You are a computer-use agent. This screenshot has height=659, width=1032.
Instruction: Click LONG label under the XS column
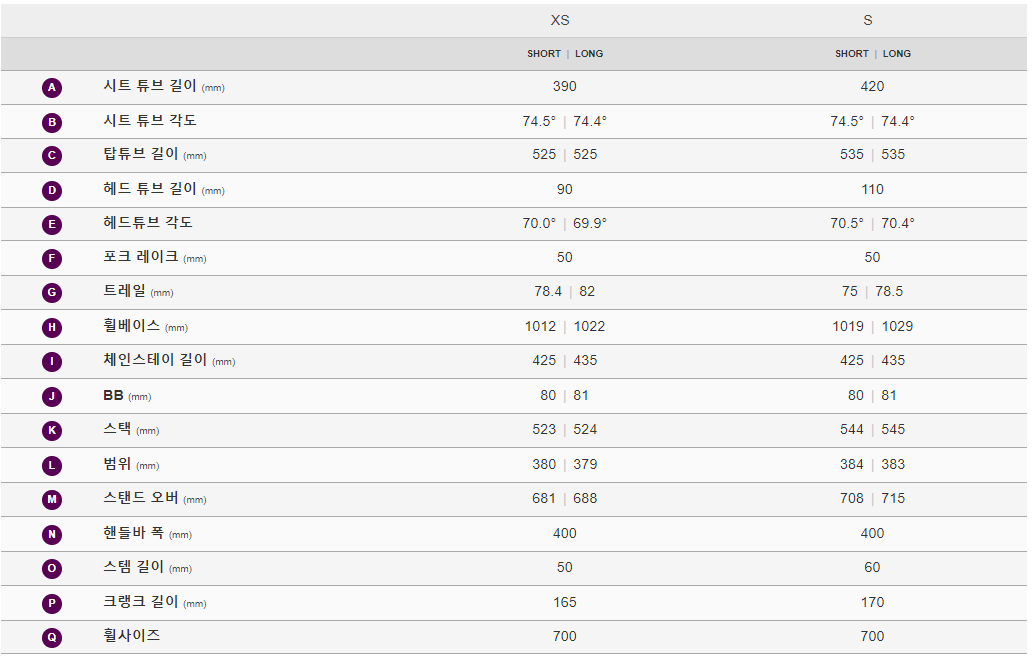point(589,54)
